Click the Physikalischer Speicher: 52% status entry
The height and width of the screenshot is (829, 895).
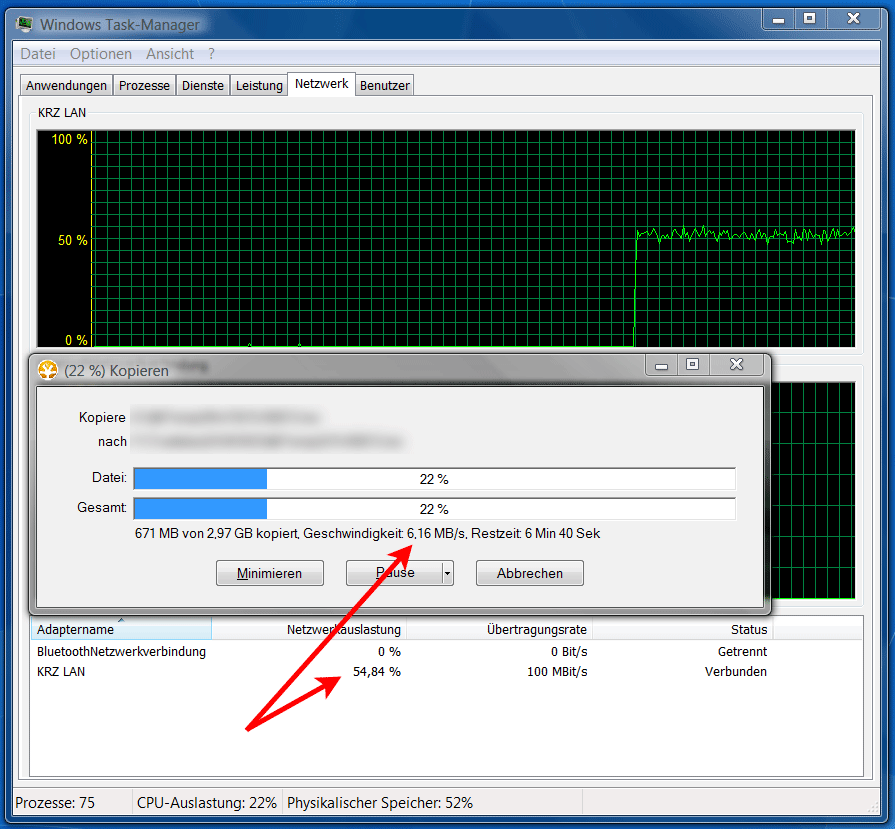click(x=380, y=803)
